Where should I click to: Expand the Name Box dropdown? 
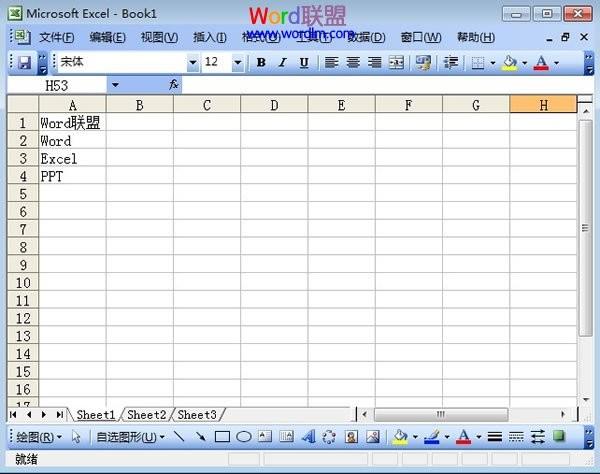(115, 85)
